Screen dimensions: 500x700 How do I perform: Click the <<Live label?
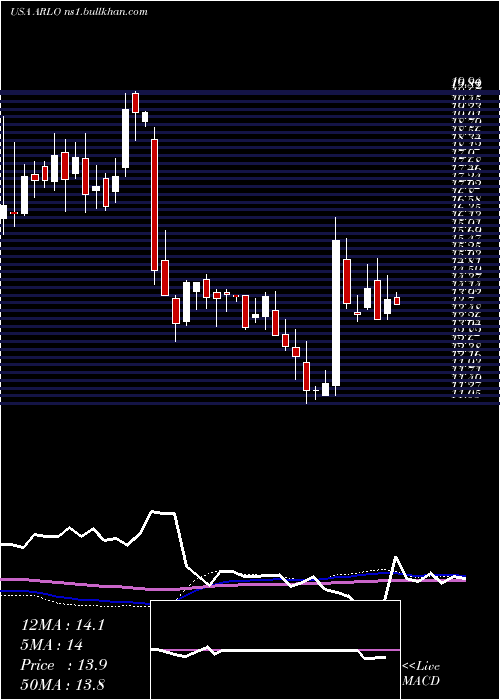point(421,667)
